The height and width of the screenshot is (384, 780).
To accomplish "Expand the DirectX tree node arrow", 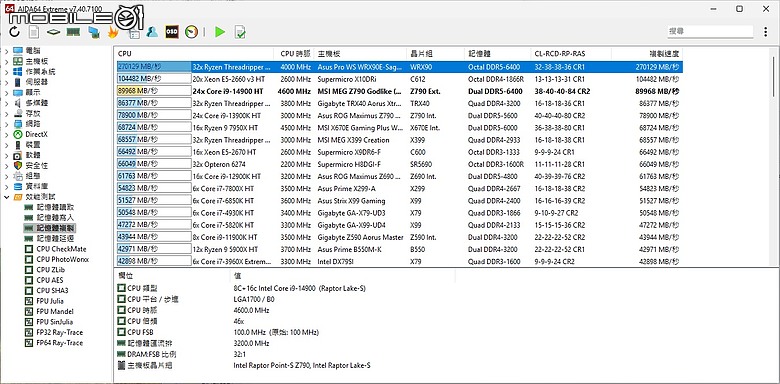I will pos(6,134).
